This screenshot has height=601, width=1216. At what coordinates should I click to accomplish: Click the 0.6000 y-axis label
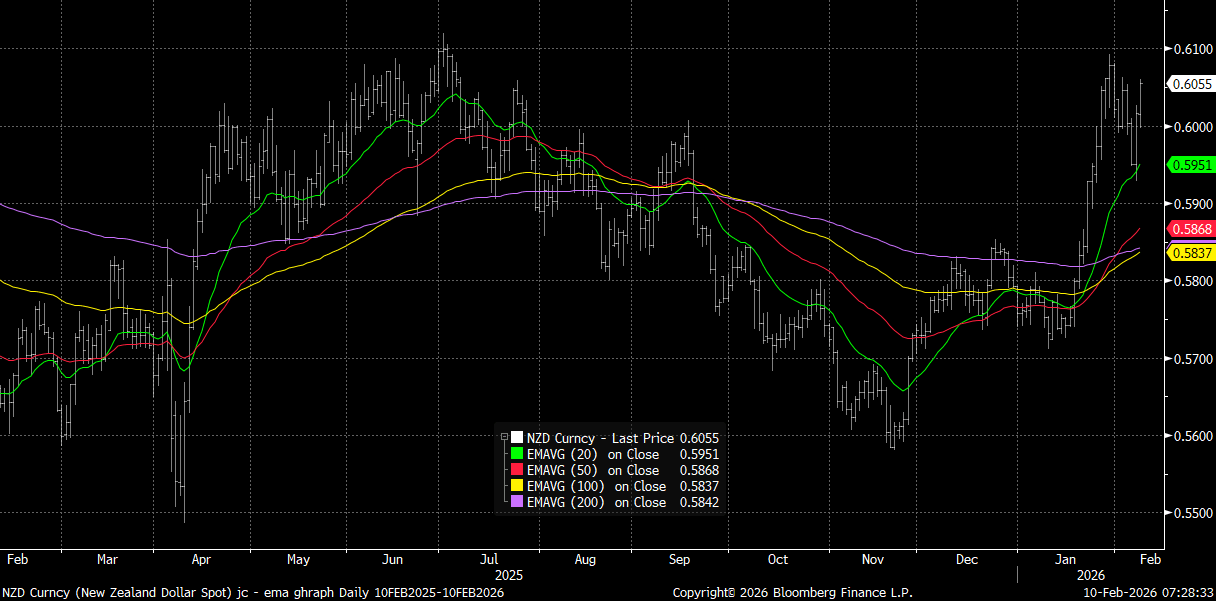(1191, 126)
